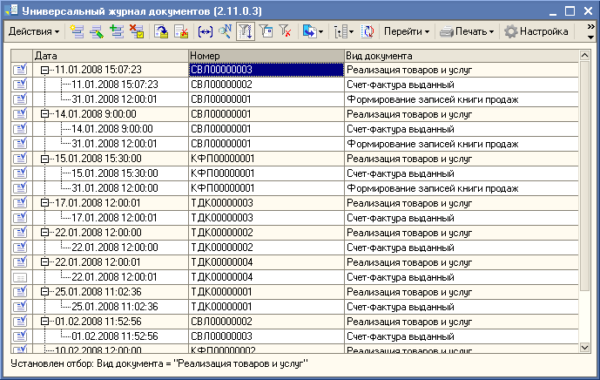Collapse the 22.01.2008 12:00:01 Реализация node

[45, 262]
